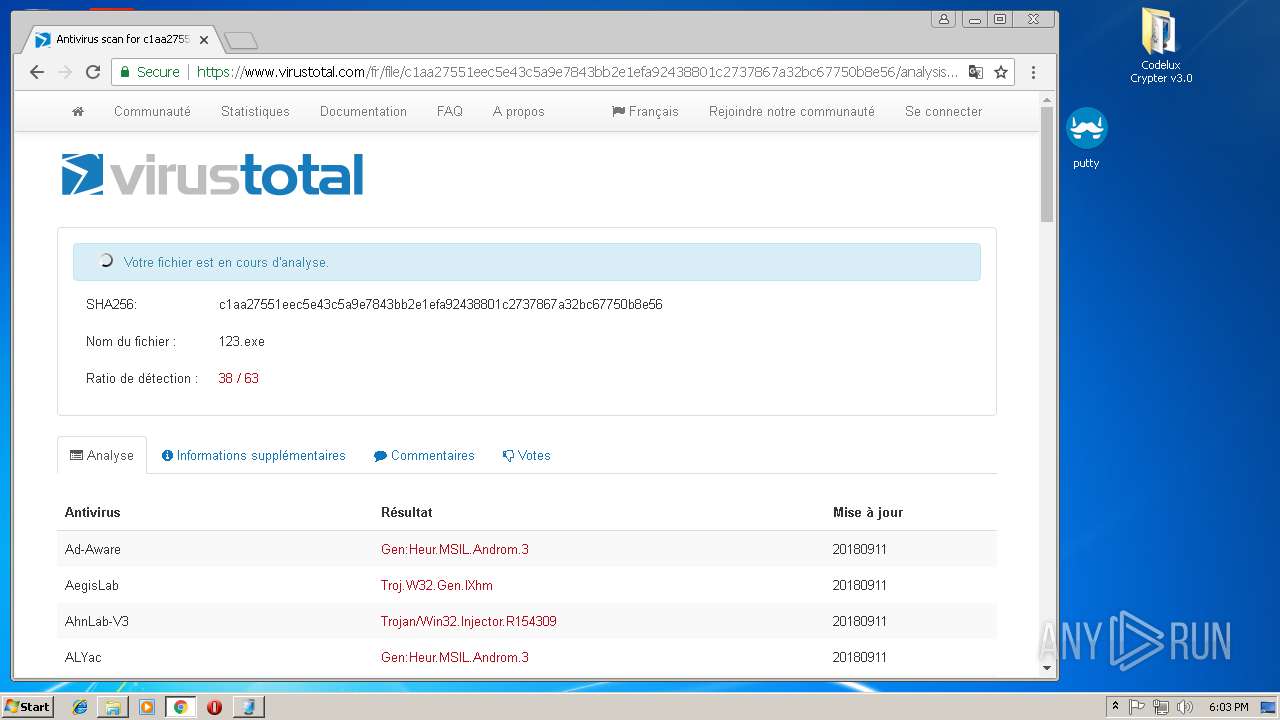Select the putty desktop icon
The image size is (1280, 720).
(1086, 138)
